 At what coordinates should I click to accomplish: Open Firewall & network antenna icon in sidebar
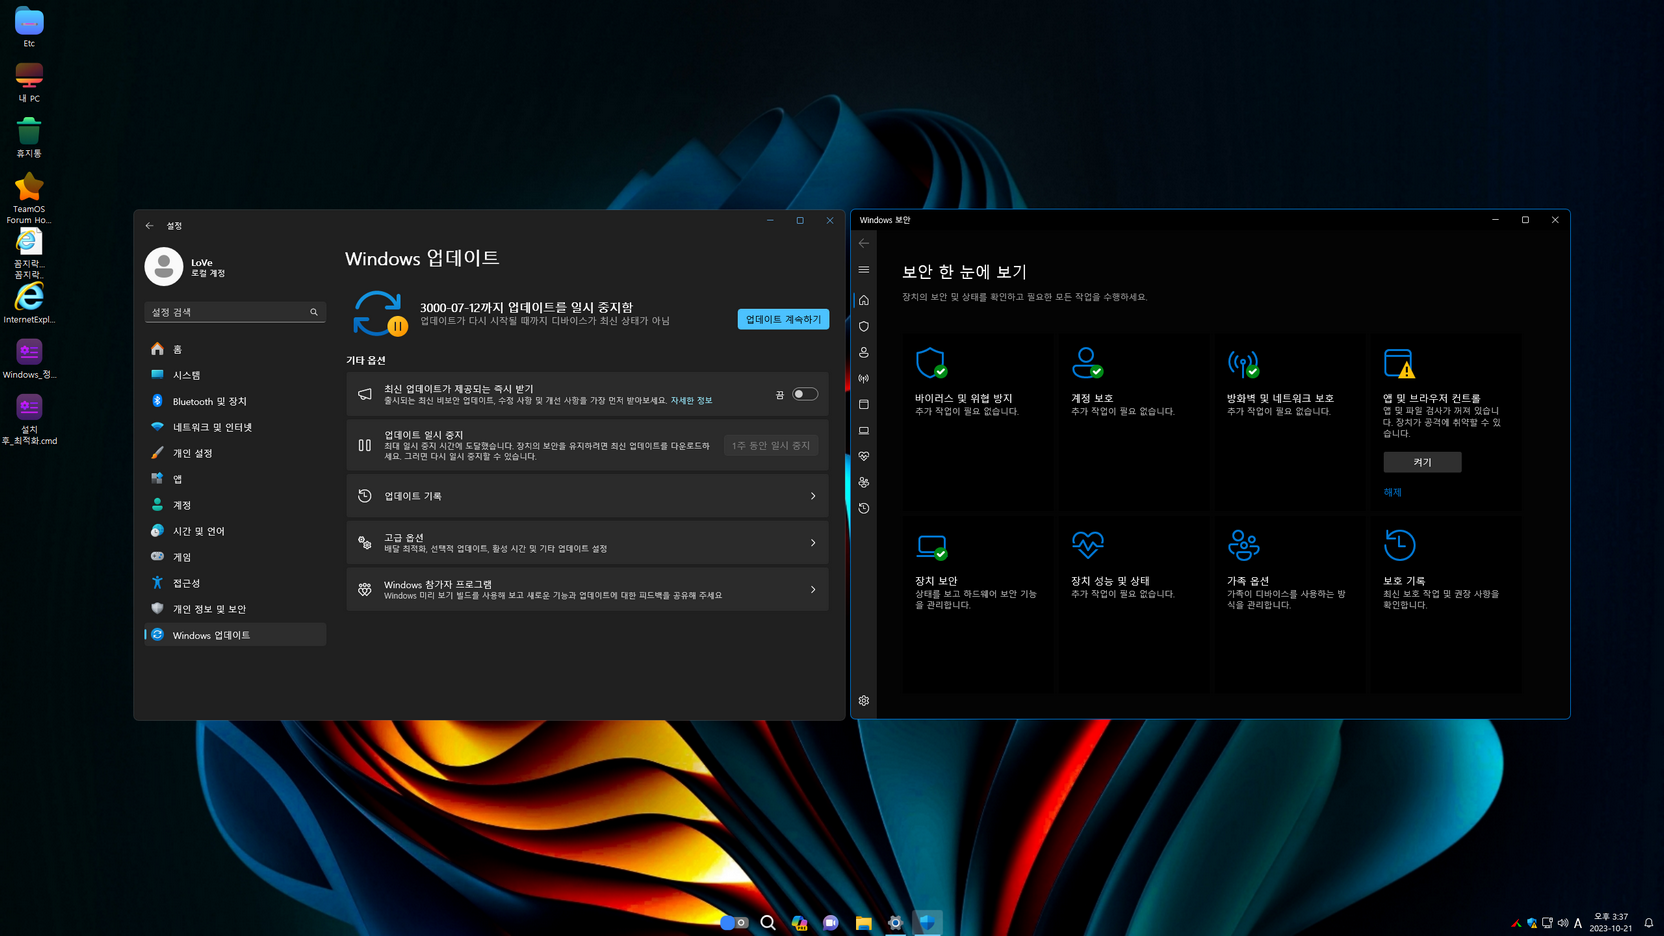864,378
